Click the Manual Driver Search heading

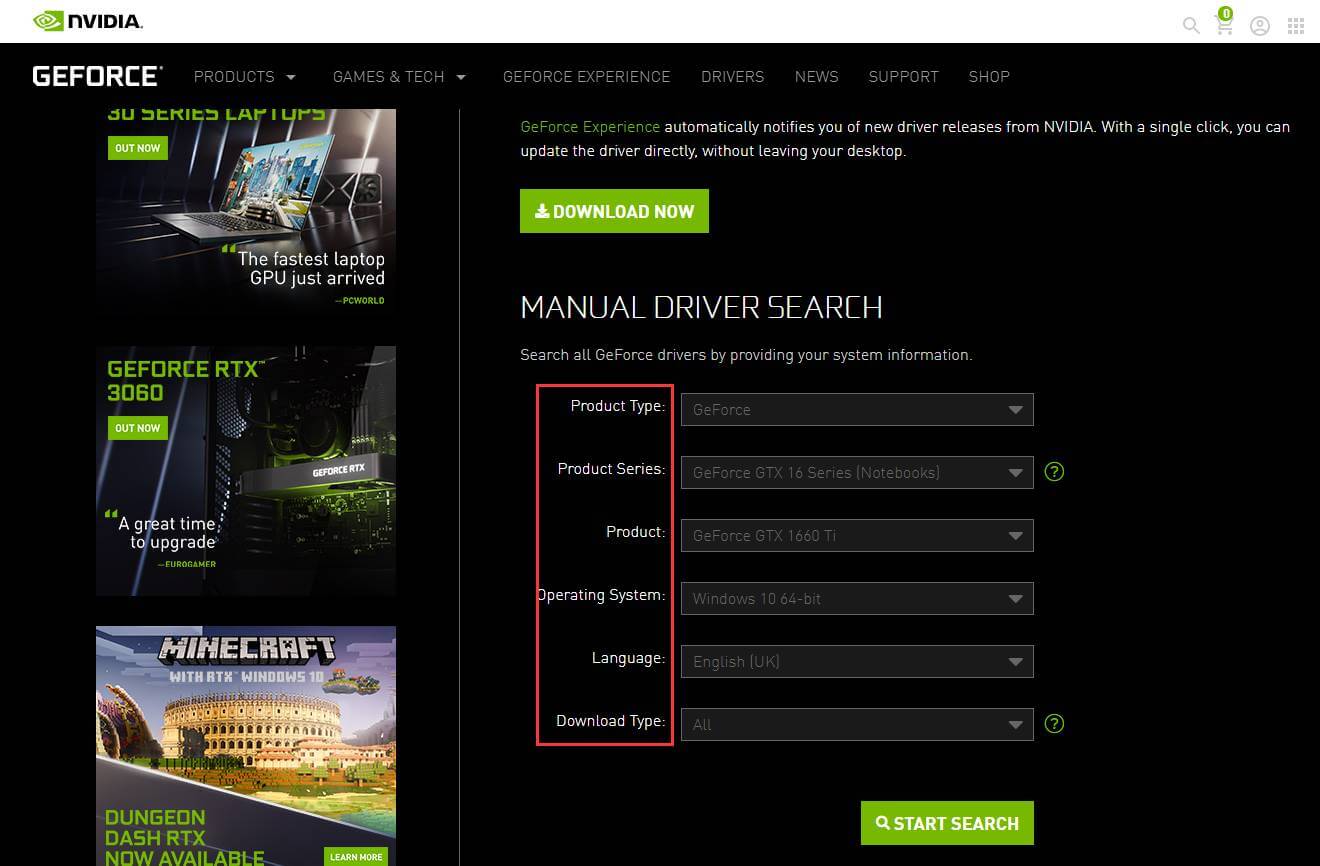coord(701,307)
